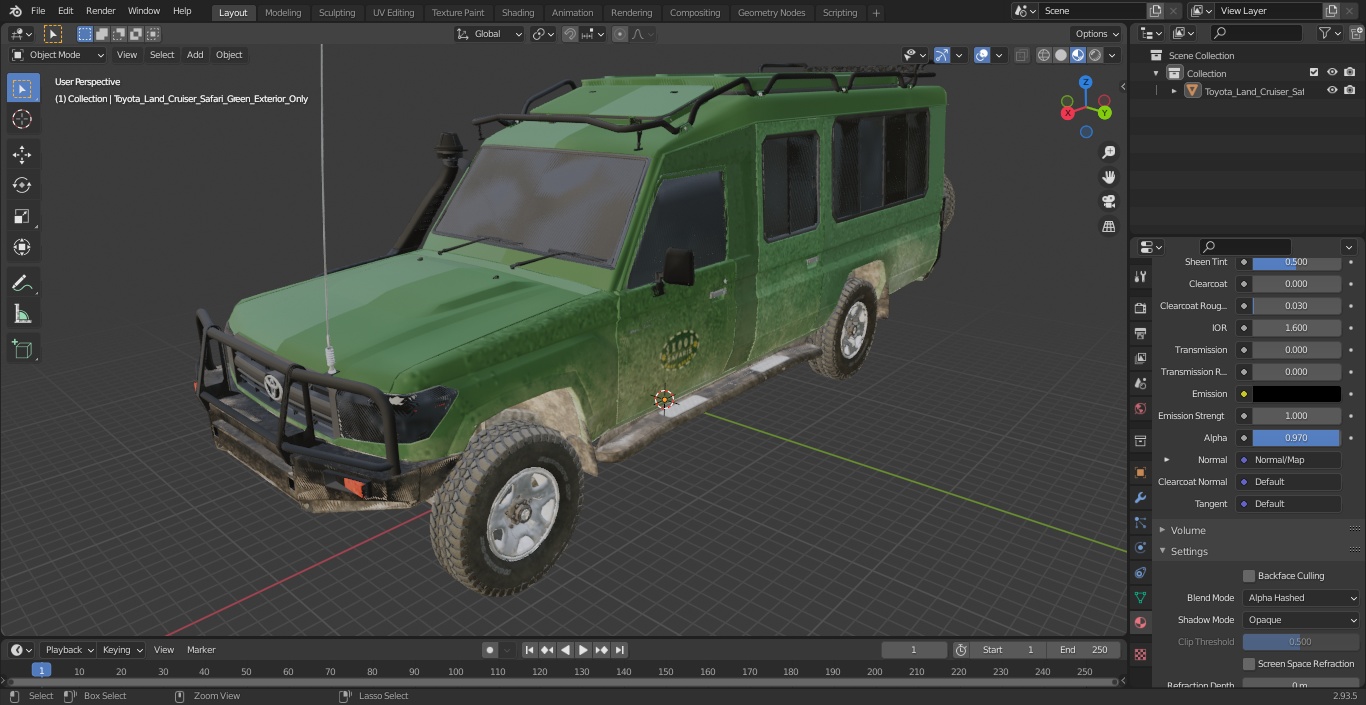Activate the Rotate tool
This screenshot has width=1366, height=705.
point(22,185)
